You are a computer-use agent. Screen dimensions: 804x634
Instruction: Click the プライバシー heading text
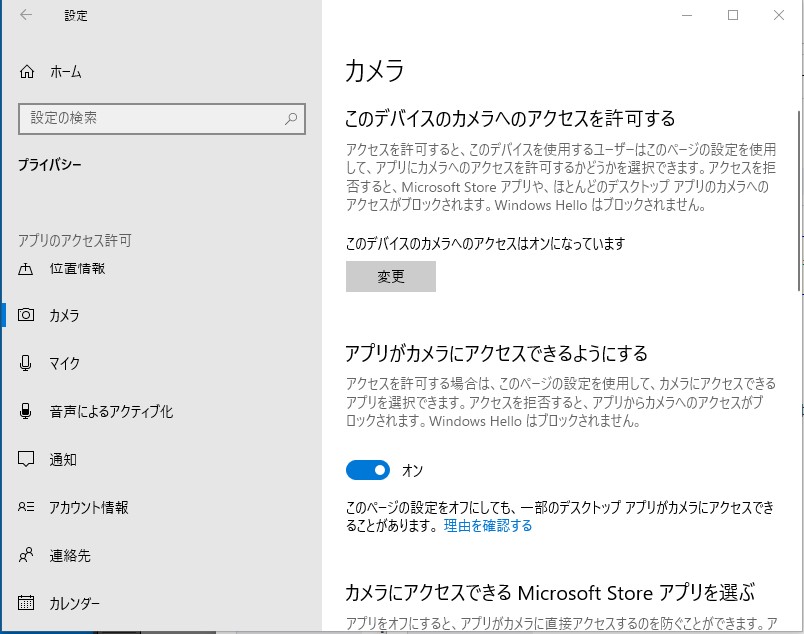point(50,165)
